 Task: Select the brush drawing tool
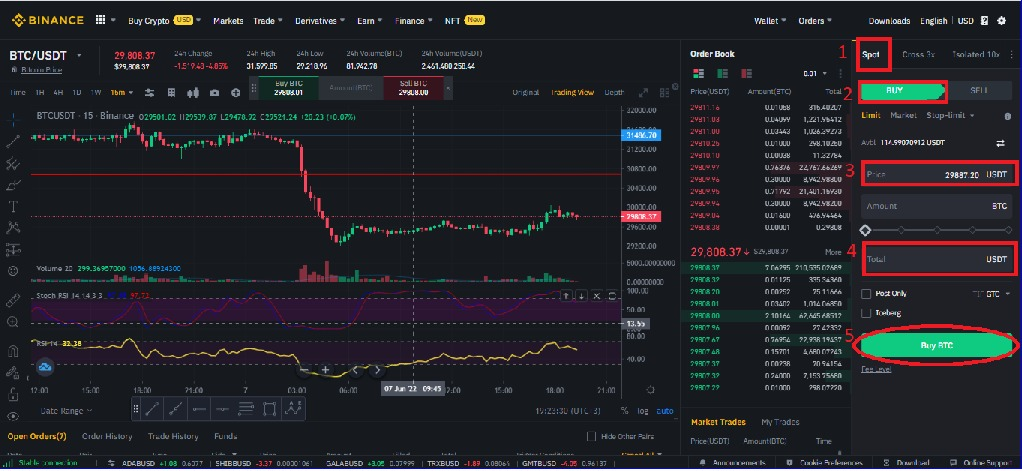tap(14, 186)
